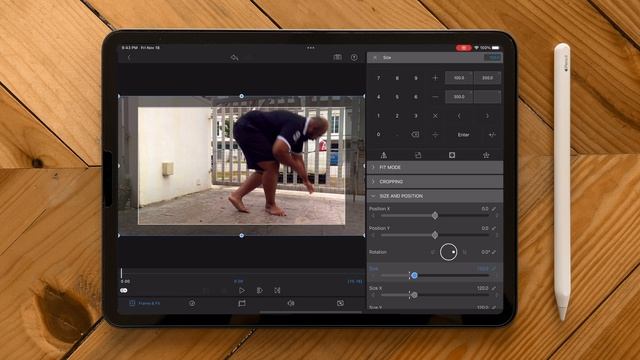This screenshot has width=640, height=360.
Task: Edit Rotation value with pencil icon
Action: coord(494,252)
